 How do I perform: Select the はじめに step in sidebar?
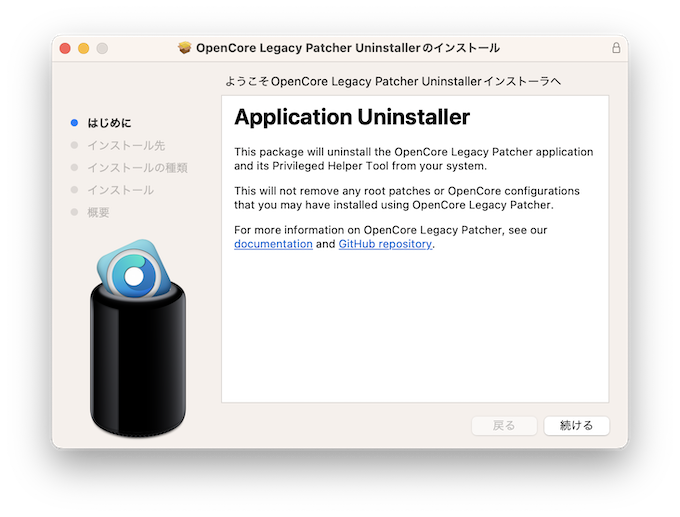[x=109, y=123]
